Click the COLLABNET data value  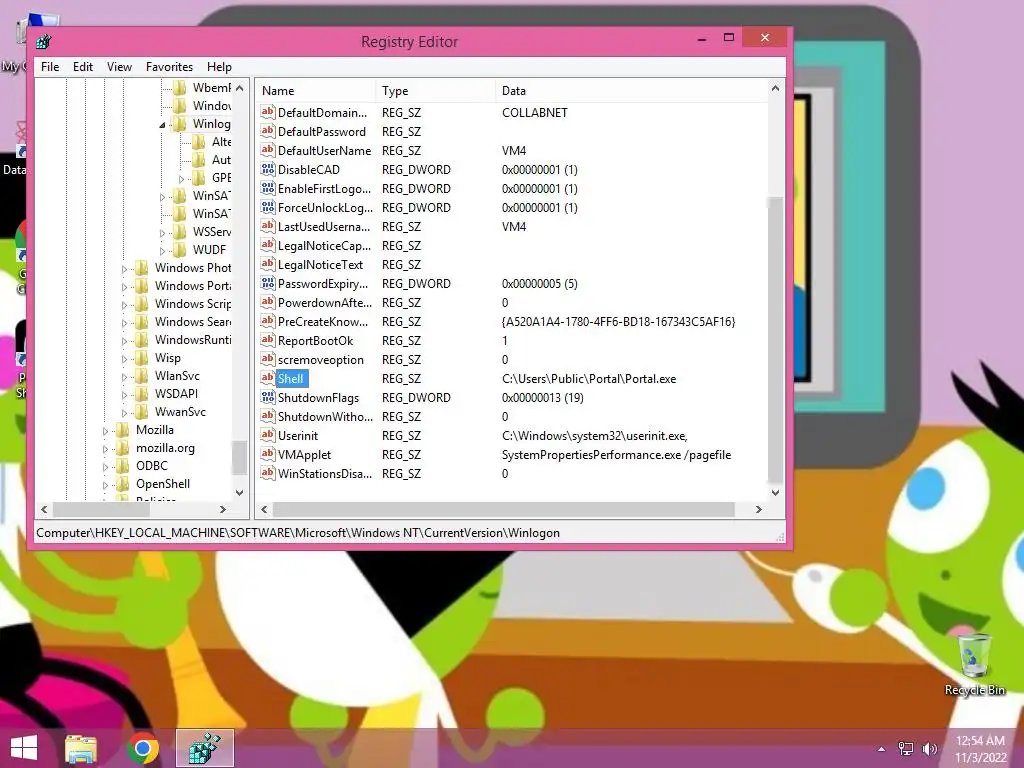[534, 112]
